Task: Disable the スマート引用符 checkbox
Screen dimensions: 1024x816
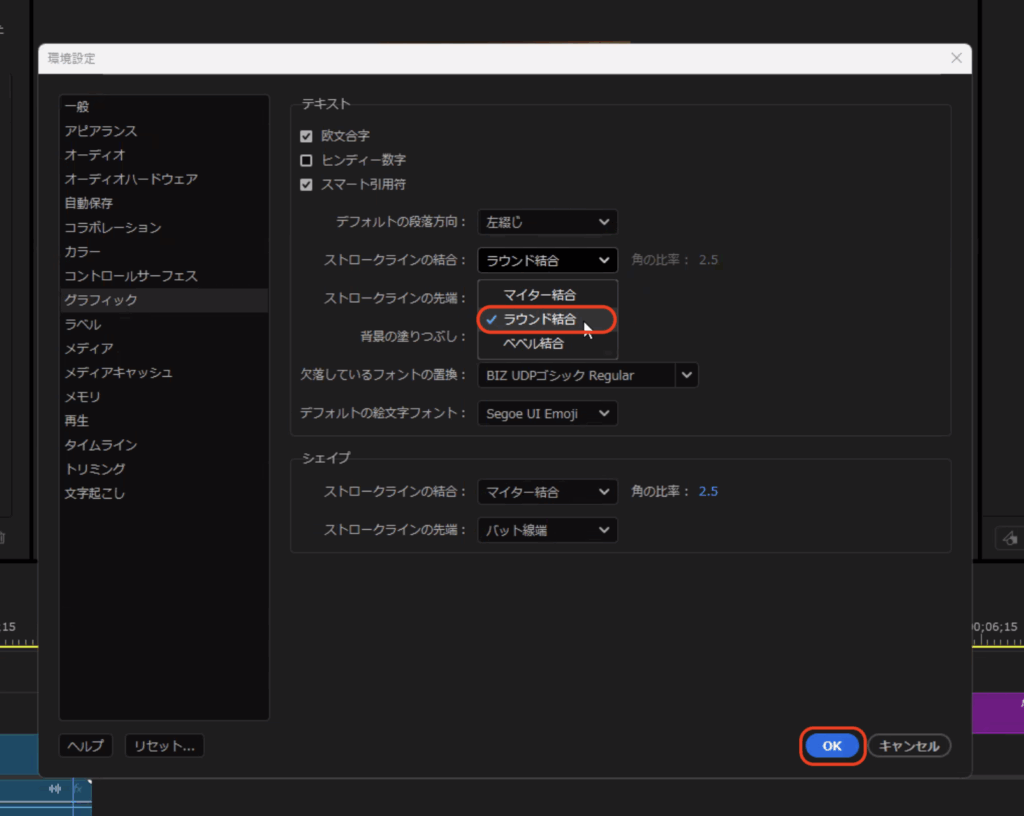Action: point(307,185)
